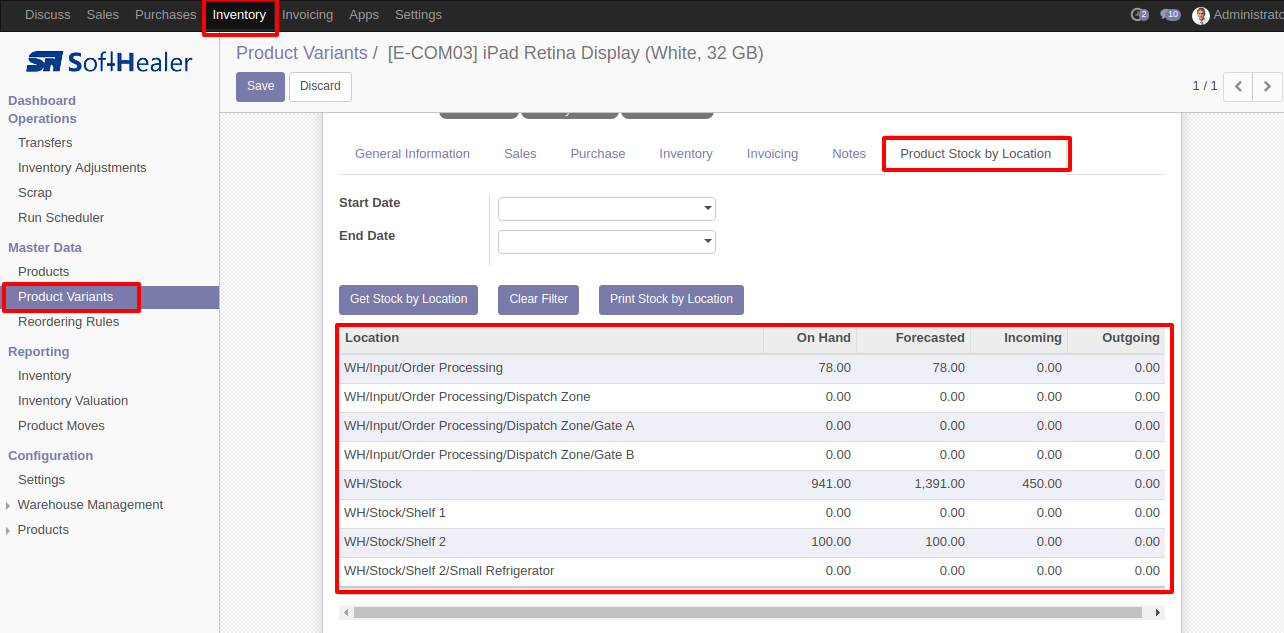
Task: Switch to General Information tab
Action: click(412, 154)
